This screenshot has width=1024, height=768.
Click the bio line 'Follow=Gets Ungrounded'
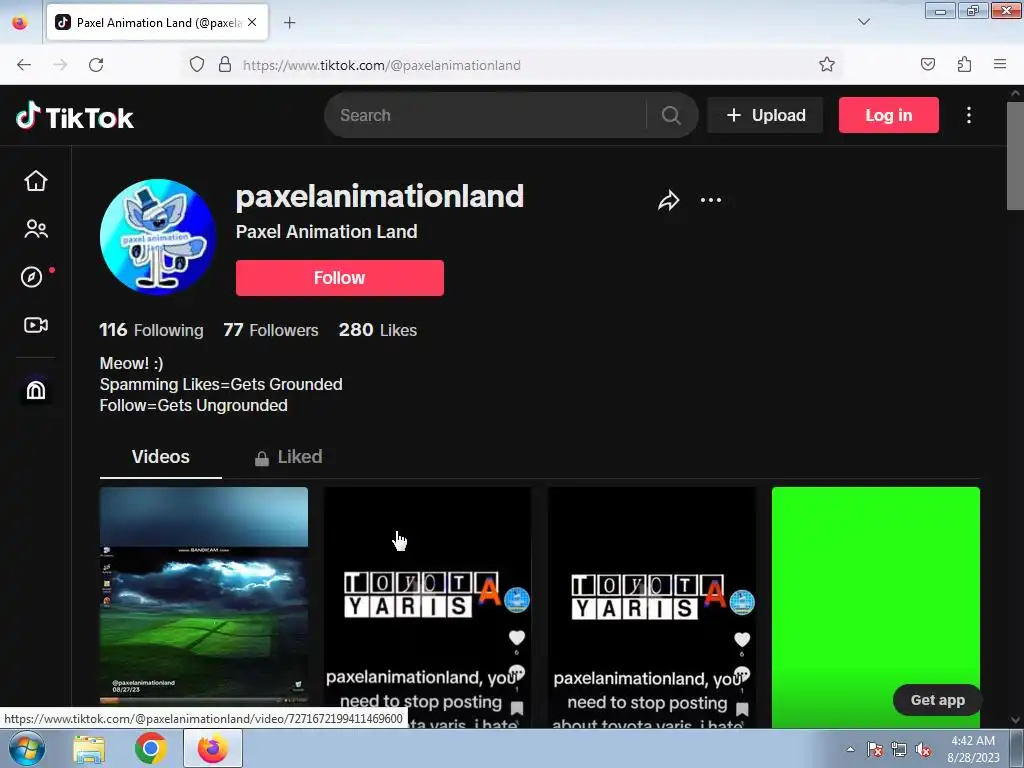pos(193,406)
